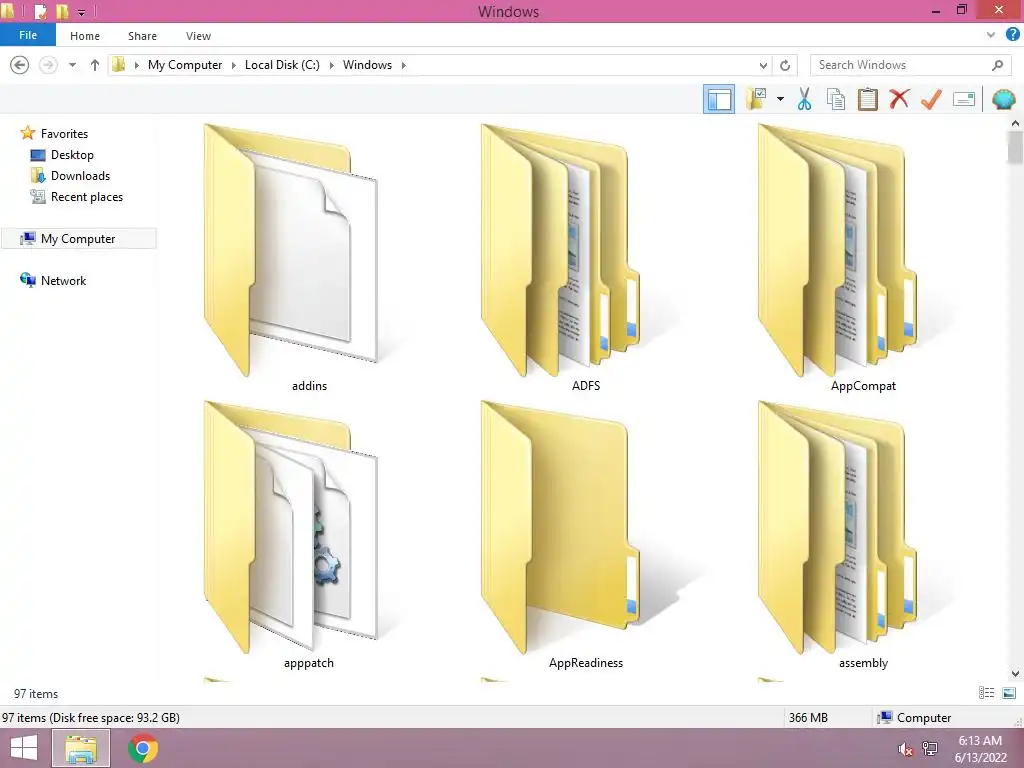Open the File tab
Image resolution: width=1024 pixels, height=768 pixels.
coord(28,35)
